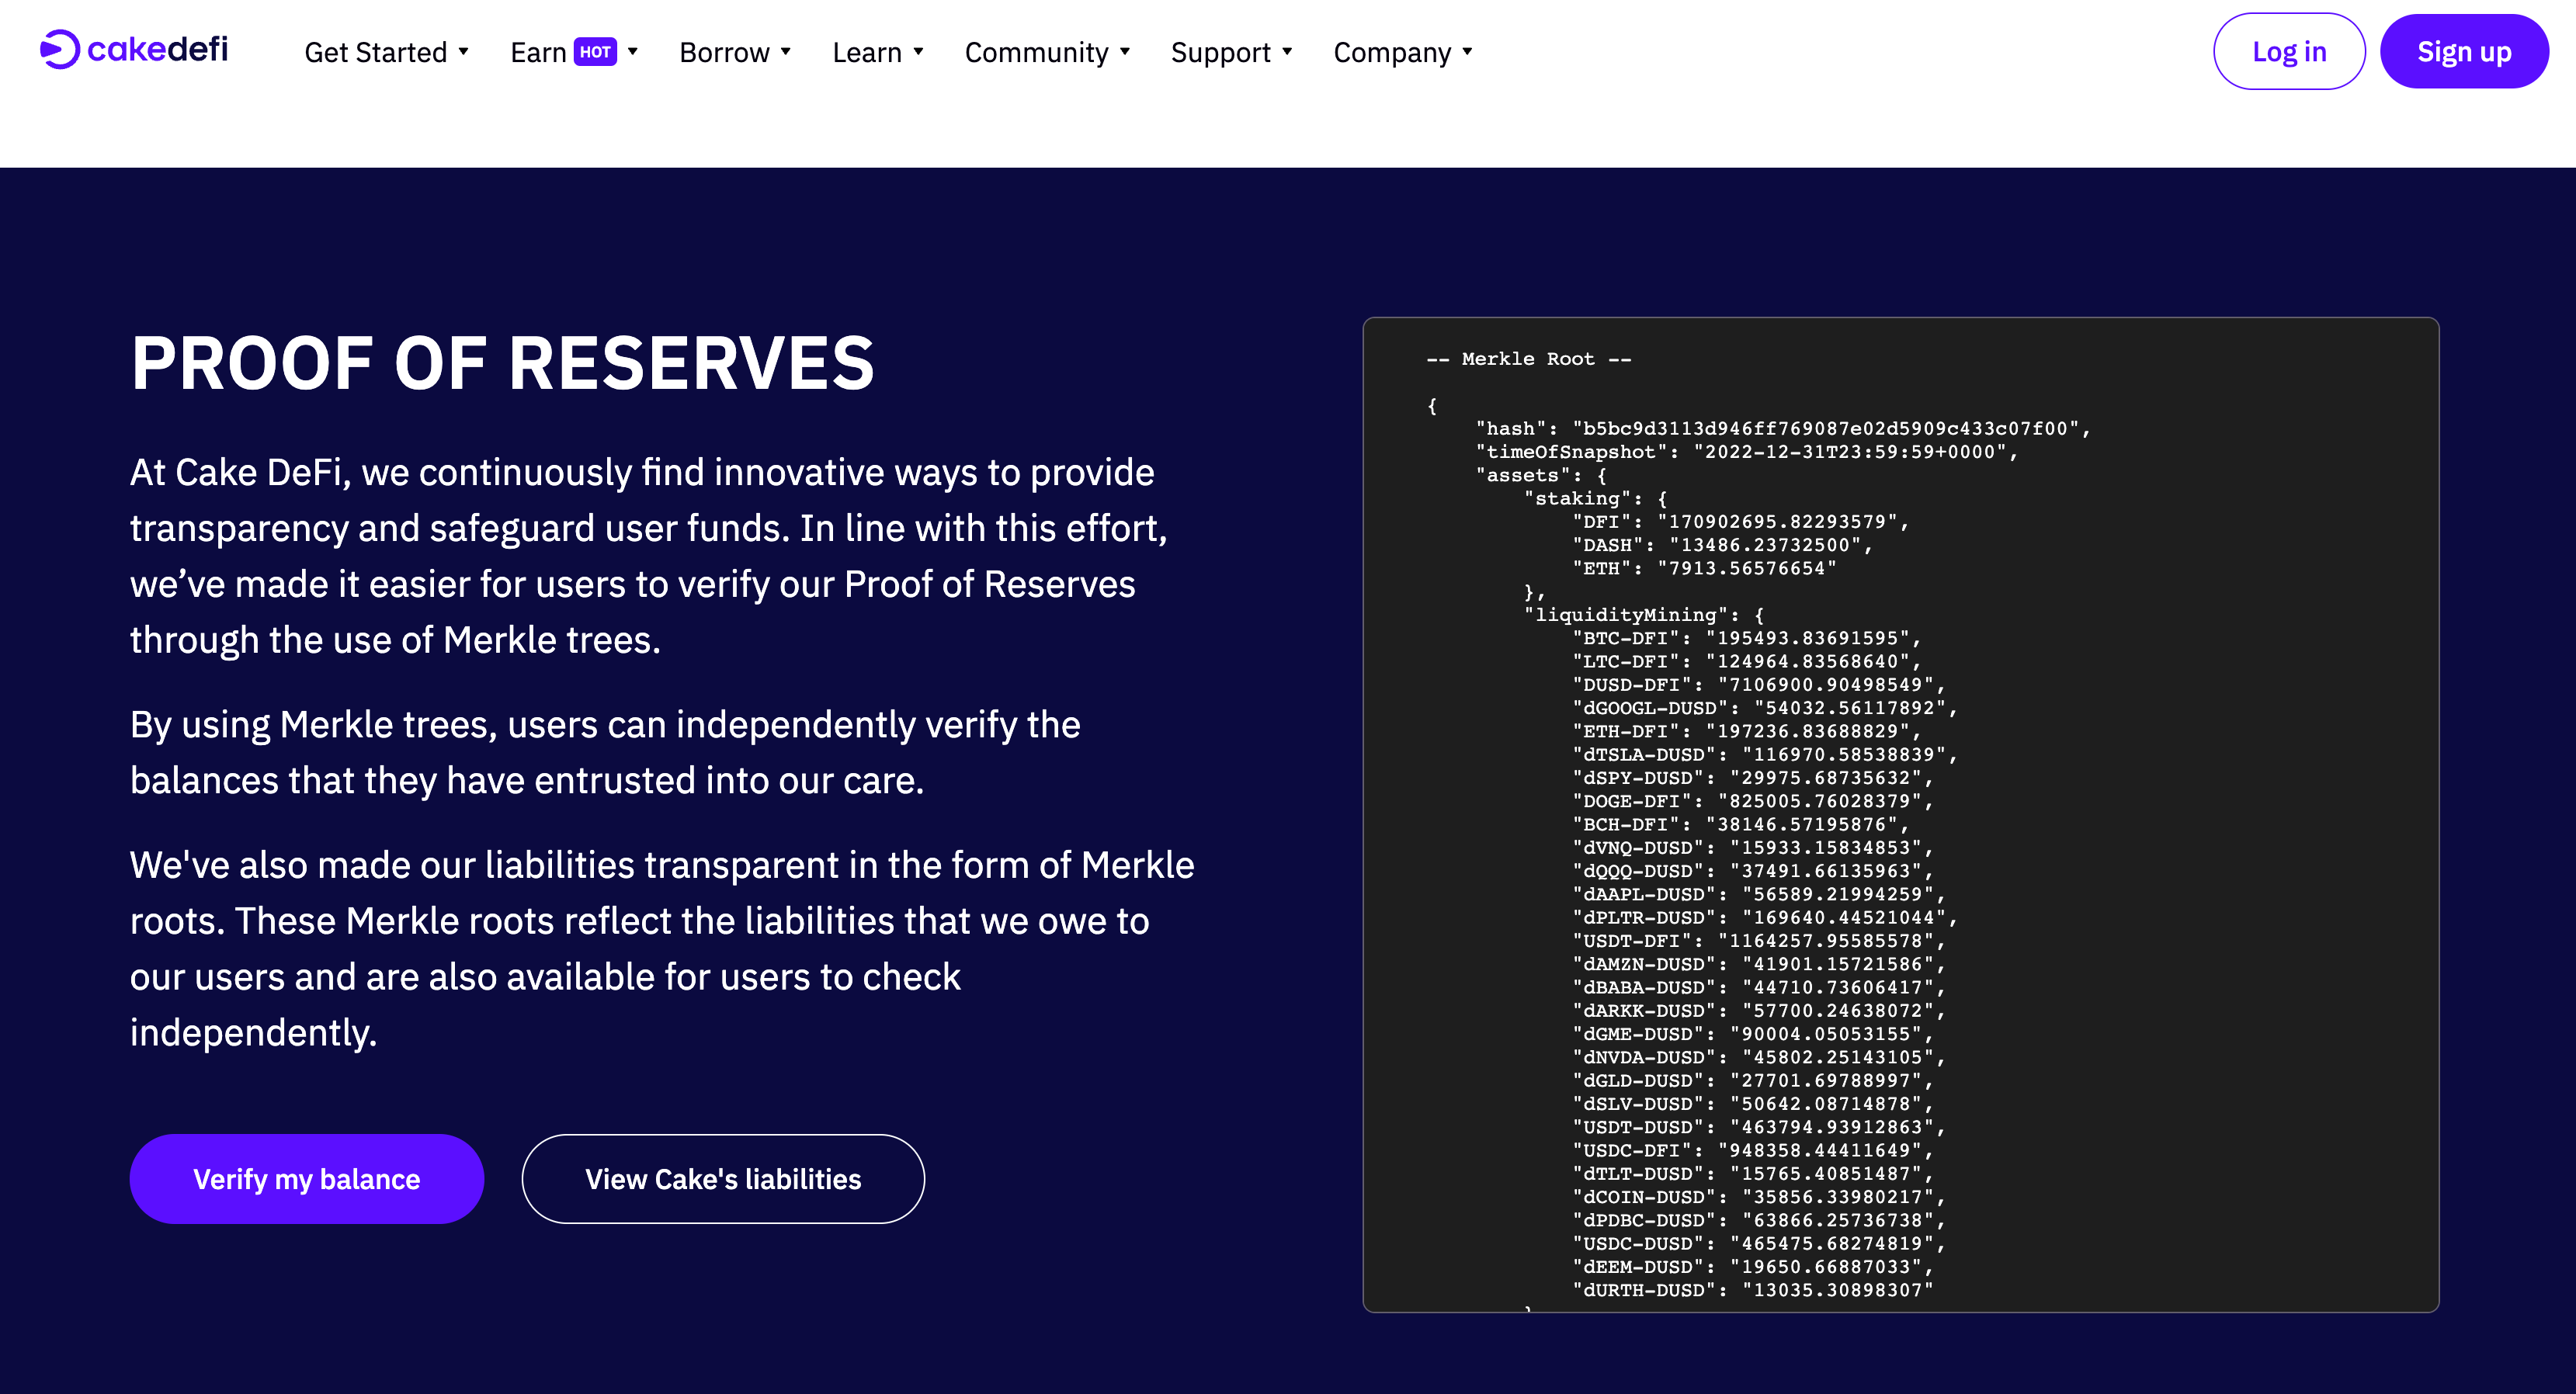
Task: Click Verify my balance button
Action: (x=307, y=1179)
